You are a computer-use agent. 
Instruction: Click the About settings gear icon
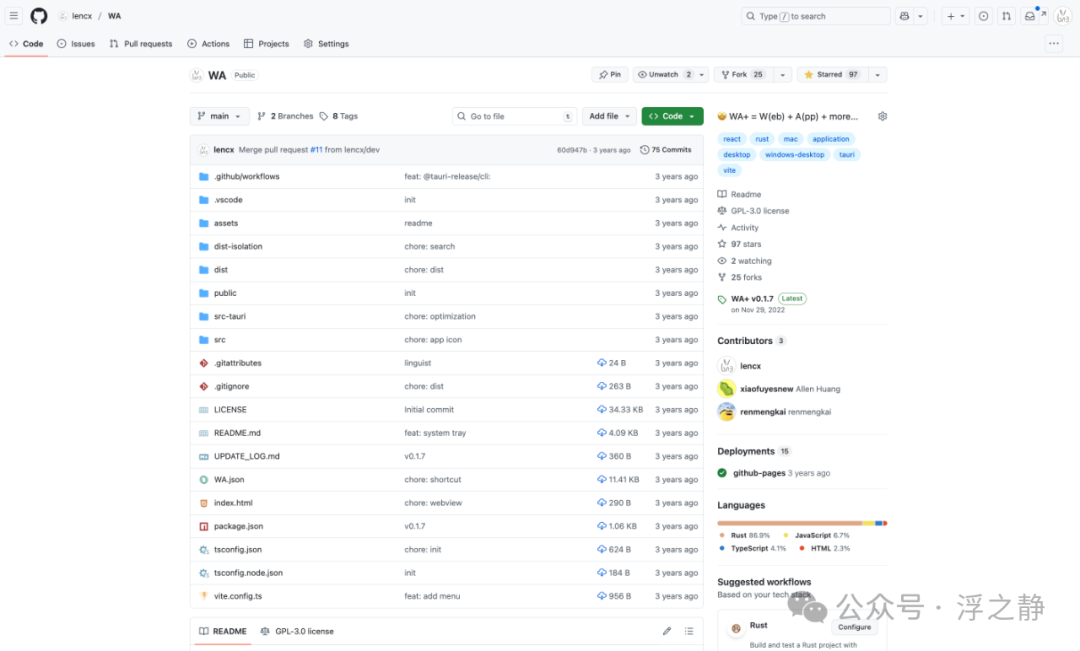coord(882,116)
